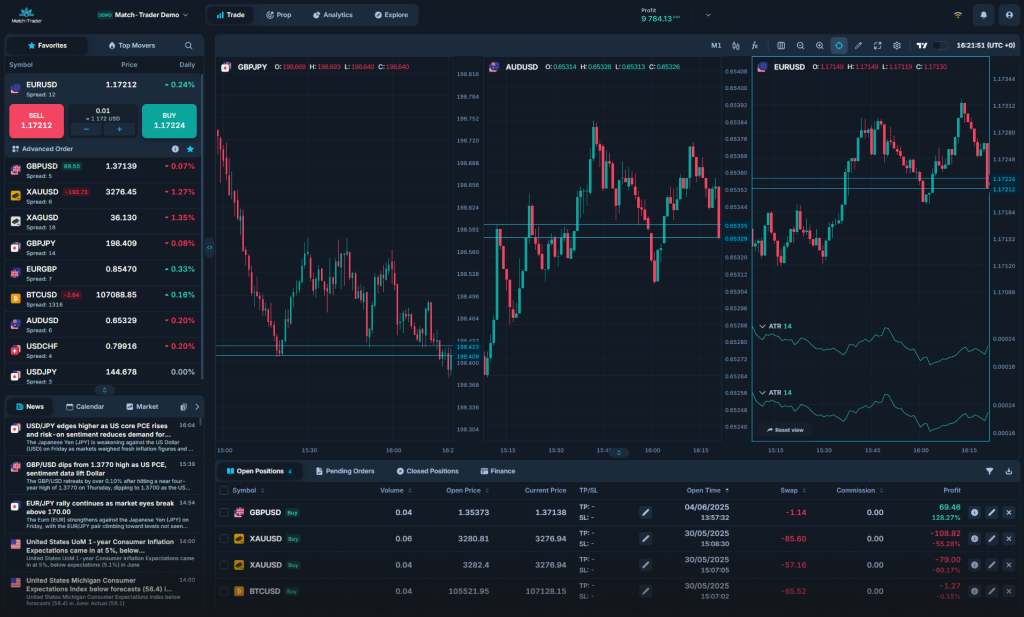The image size is (1024, 617).
Task: Show info for the GBPUSD position
Action: pos(974,513)
